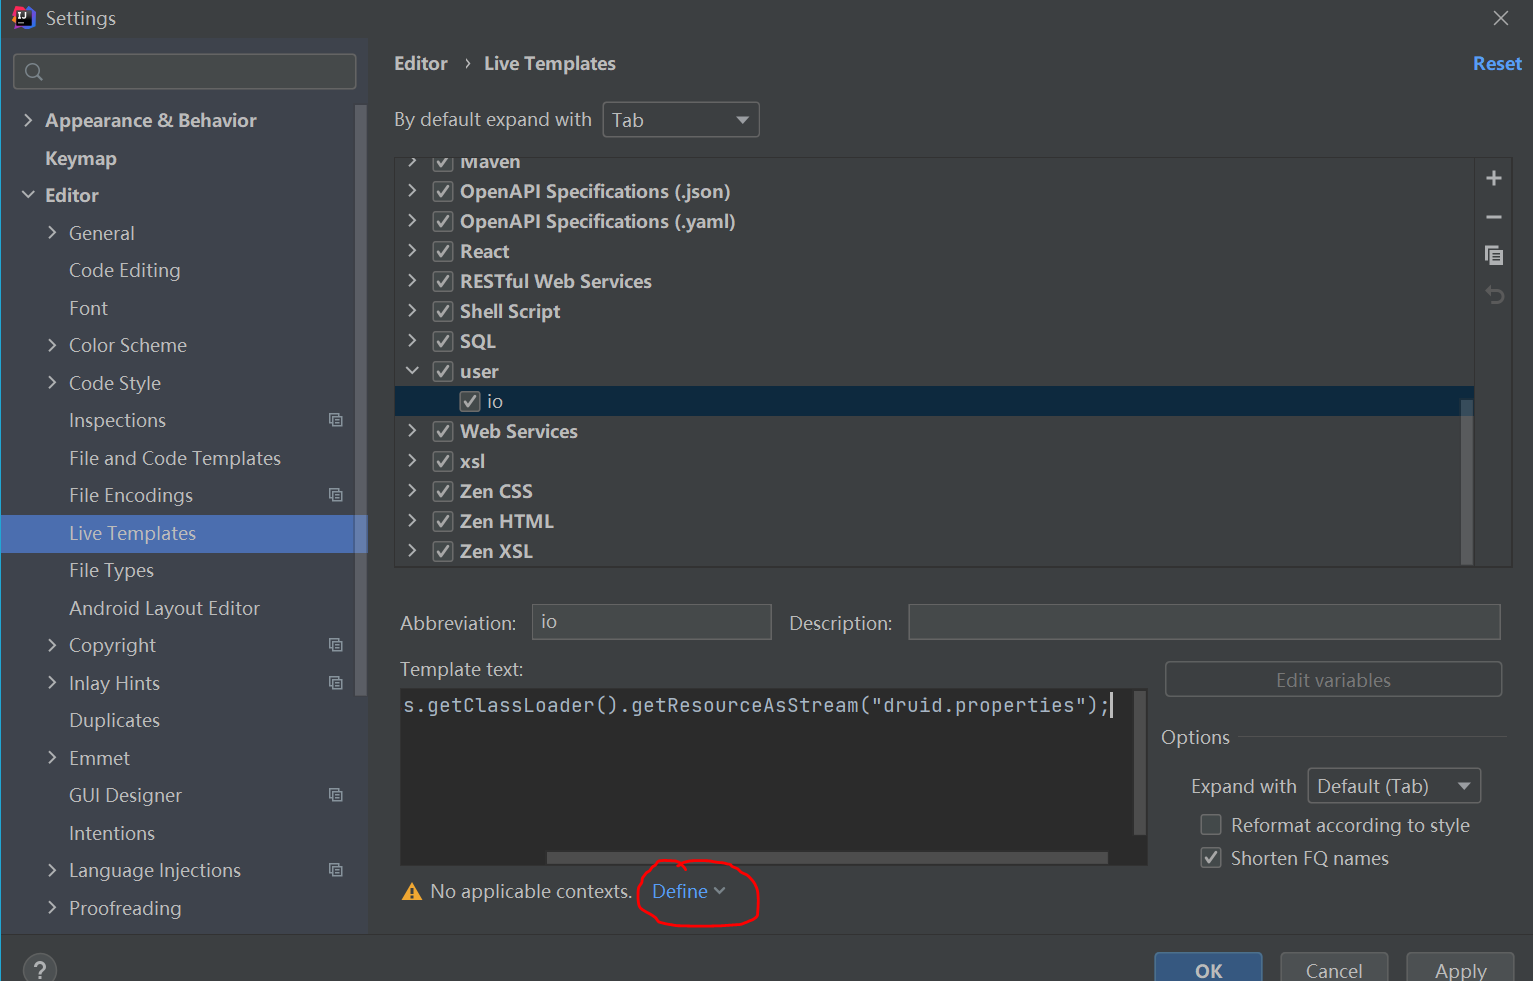Toggle the RESTful Web Services checkbox
Viewport: 1533px width, 981px height.
coord(443,281)
